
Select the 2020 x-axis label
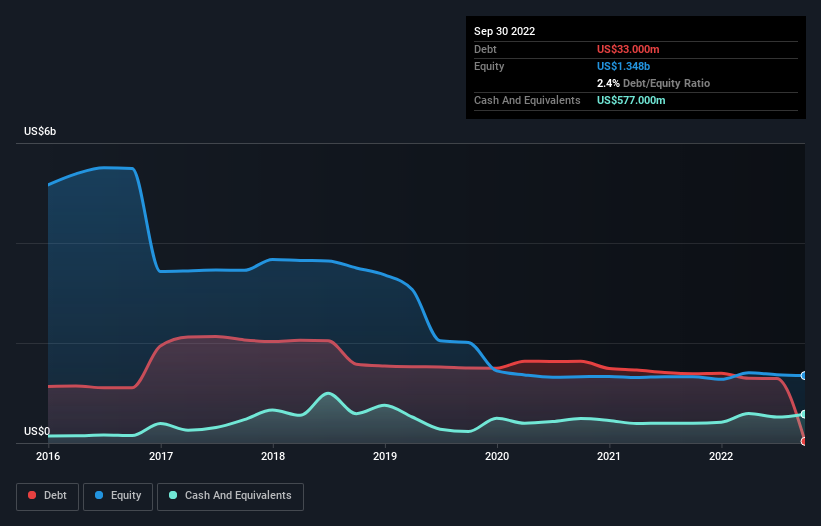(497, 456)
